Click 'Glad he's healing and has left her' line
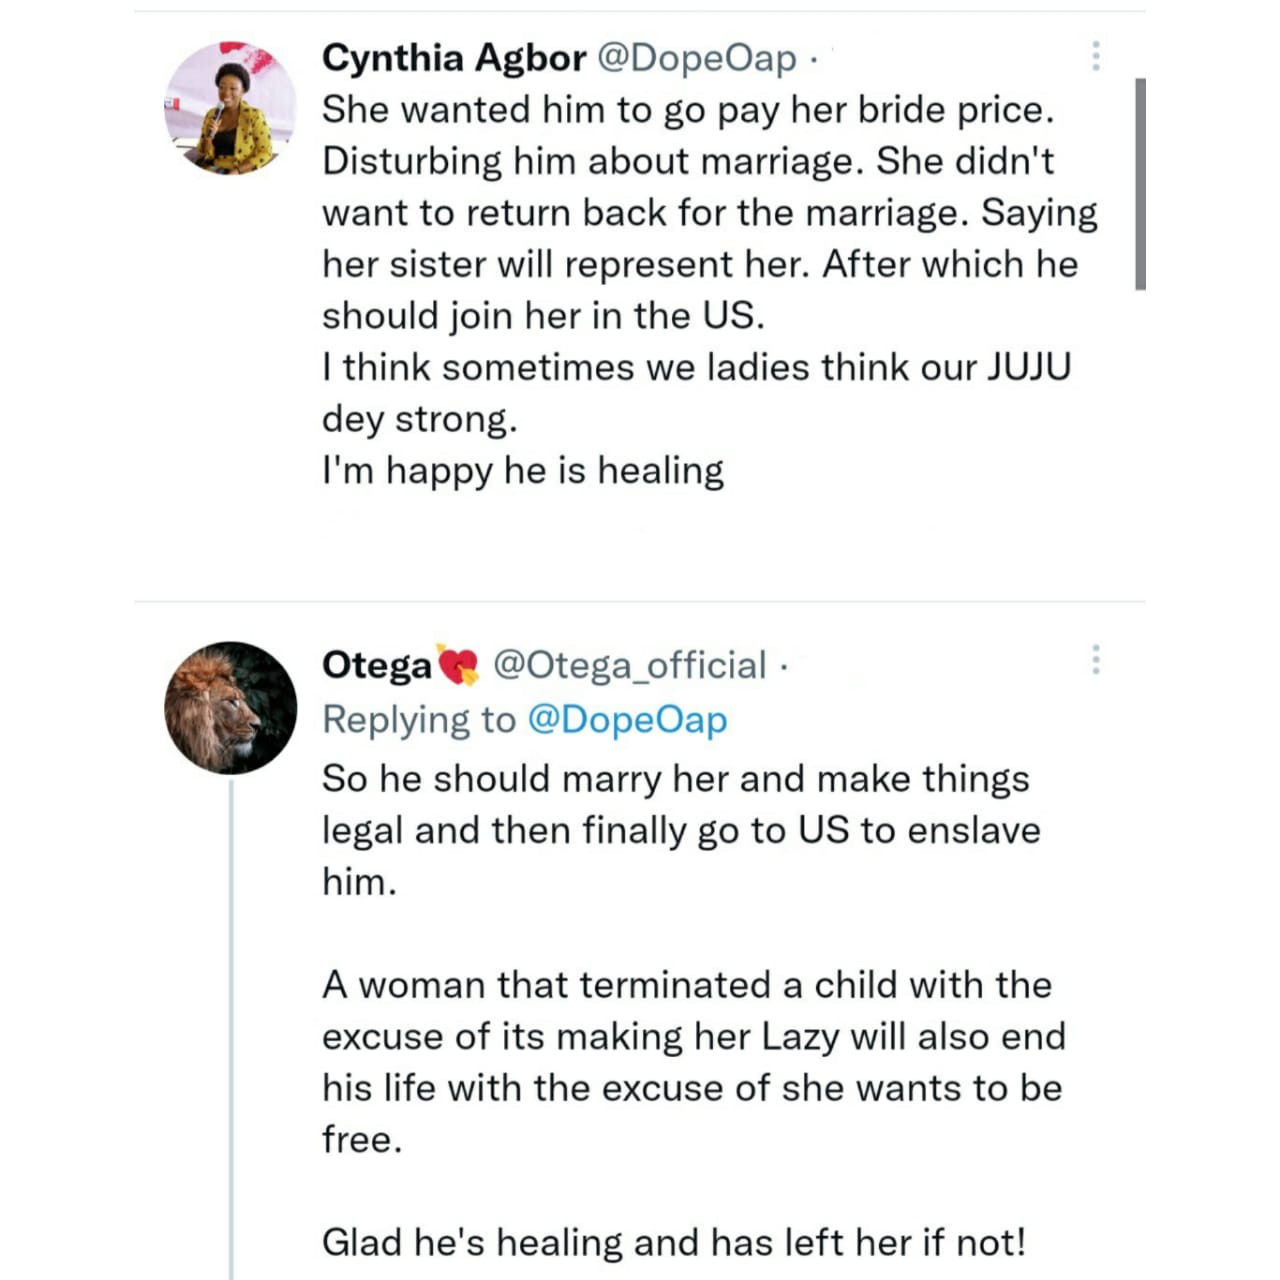The image size is (1280, 1280). point(674,1242)
